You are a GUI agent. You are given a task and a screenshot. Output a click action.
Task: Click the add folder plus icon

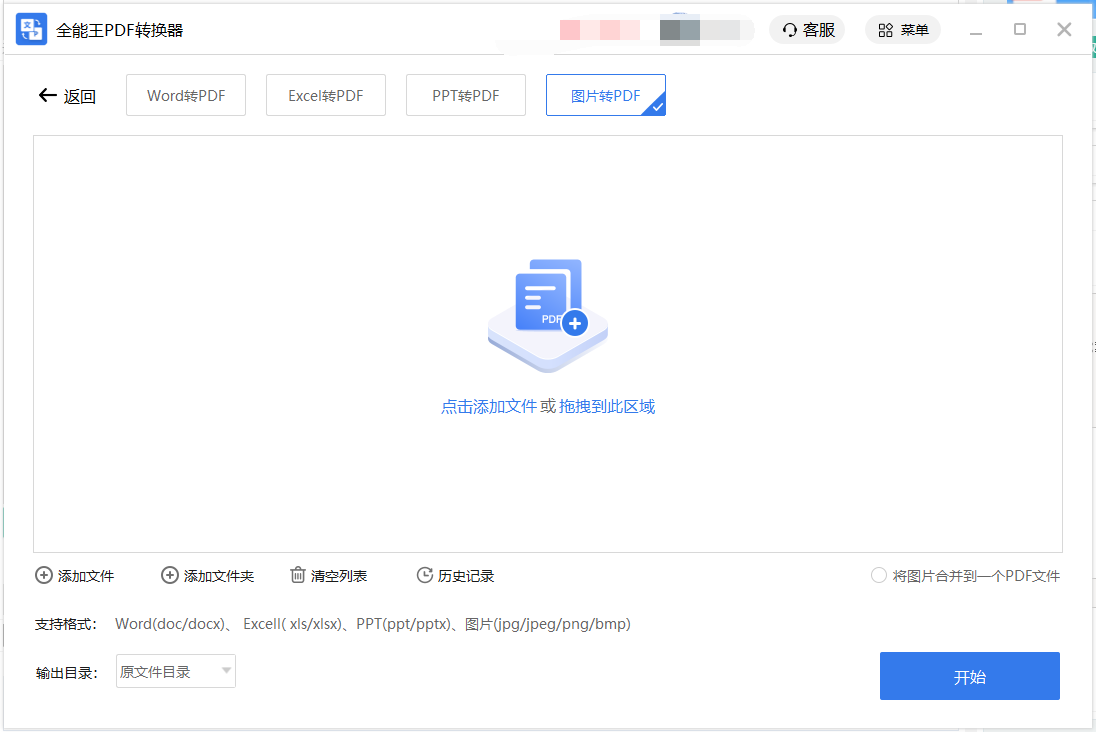(x=170, y=575)
